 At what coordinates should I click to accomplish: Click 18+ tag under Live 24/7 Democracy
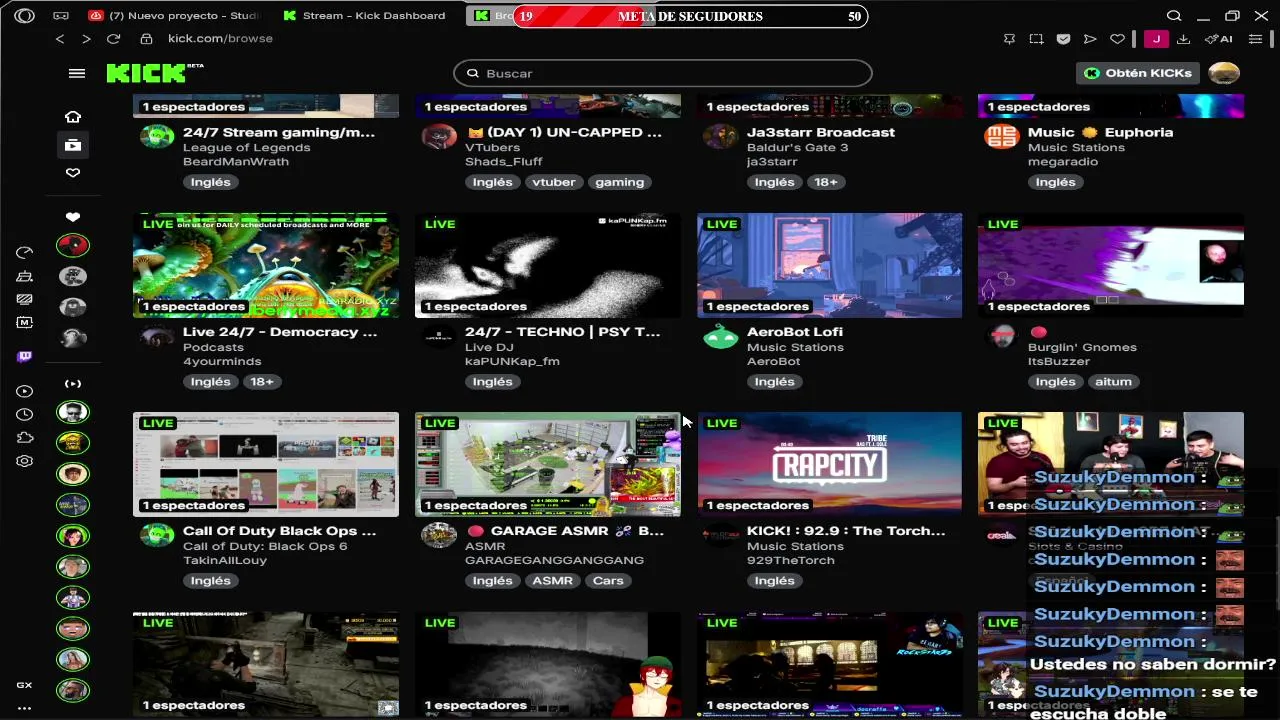[262, 381]
